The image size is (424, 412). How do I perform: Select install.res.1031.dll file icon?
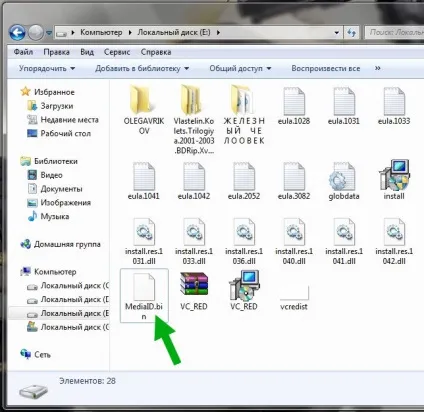(144, 231)
